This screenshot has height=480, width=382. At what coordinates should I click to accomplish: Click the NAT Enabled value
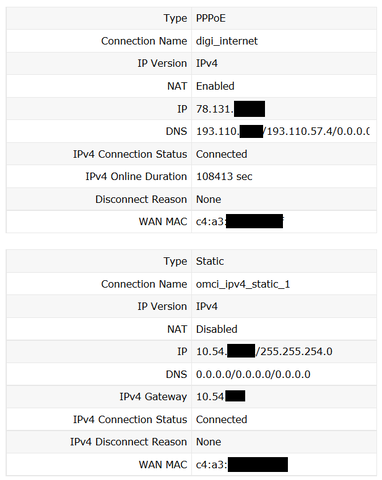[x=215, y=86]
